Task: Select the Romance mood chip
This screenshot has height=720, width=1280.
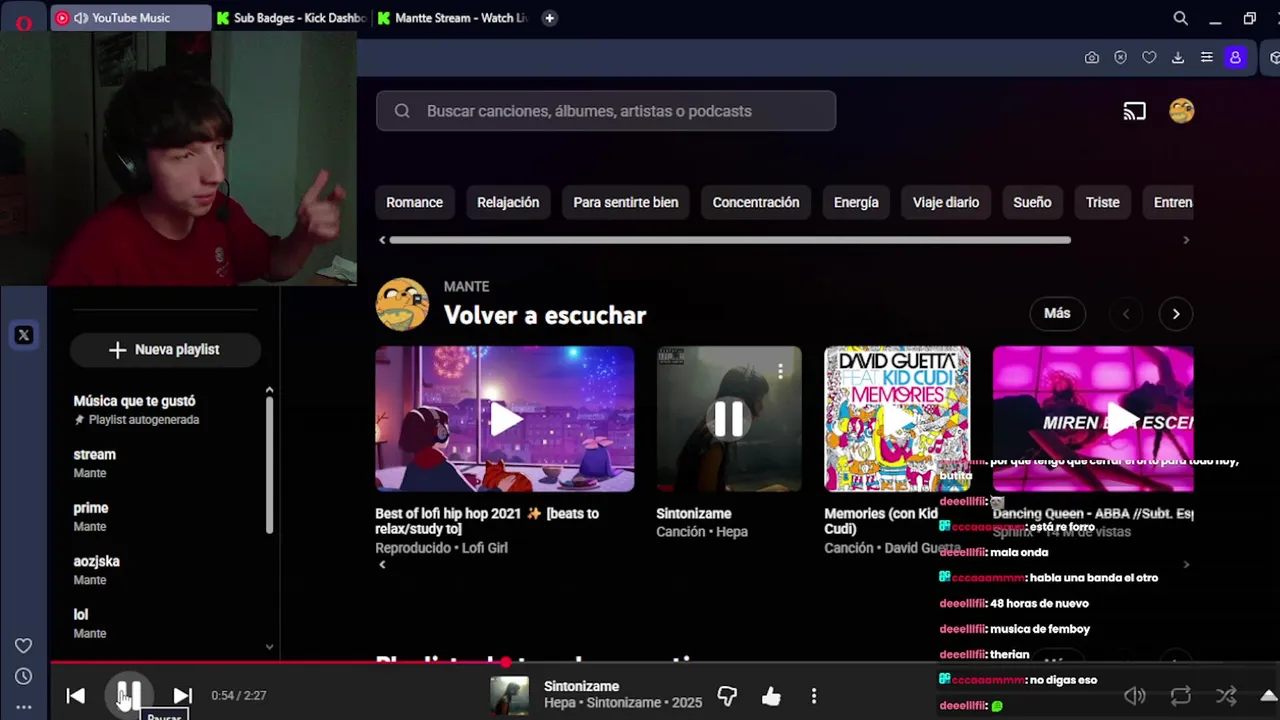Action: (414, 202)
